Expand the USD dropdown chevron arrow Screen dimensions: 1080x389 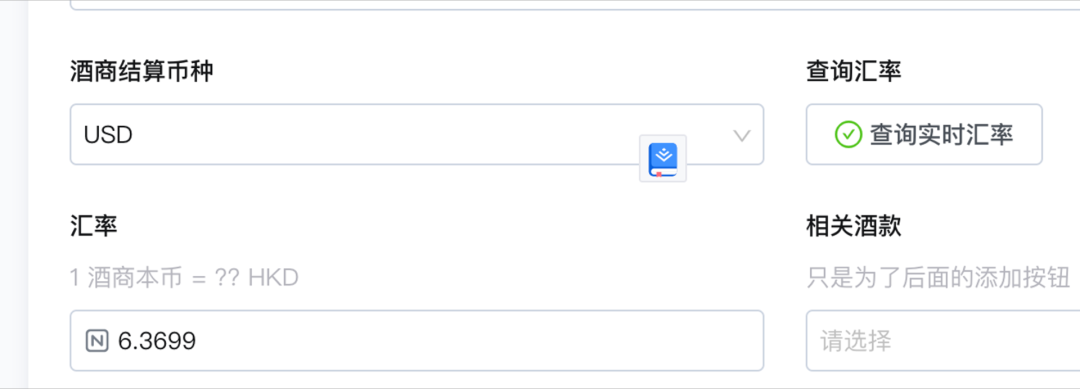741,135
